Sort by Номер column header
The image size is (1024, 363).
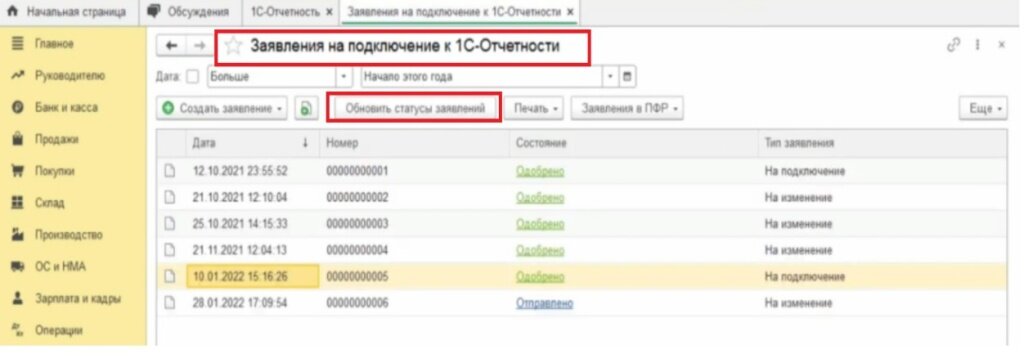coord(413,143)
